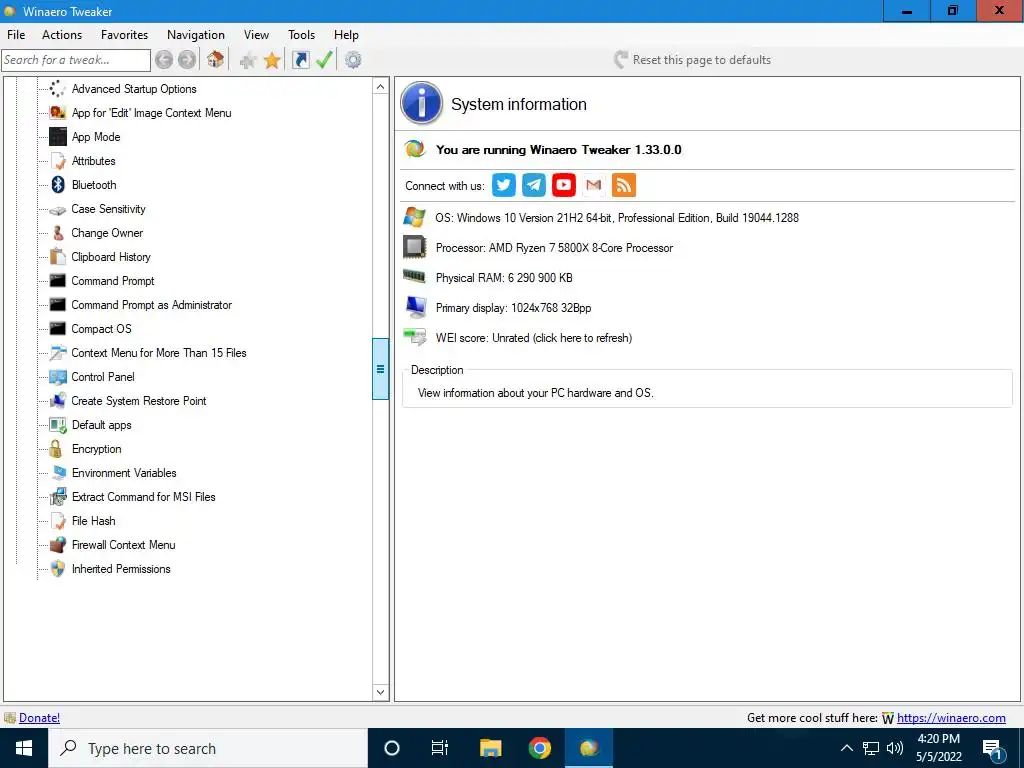Show hidden system tray icons chevron
Image resolution: width=1024 pixels, height=768 pixels.
pos(846,748)
